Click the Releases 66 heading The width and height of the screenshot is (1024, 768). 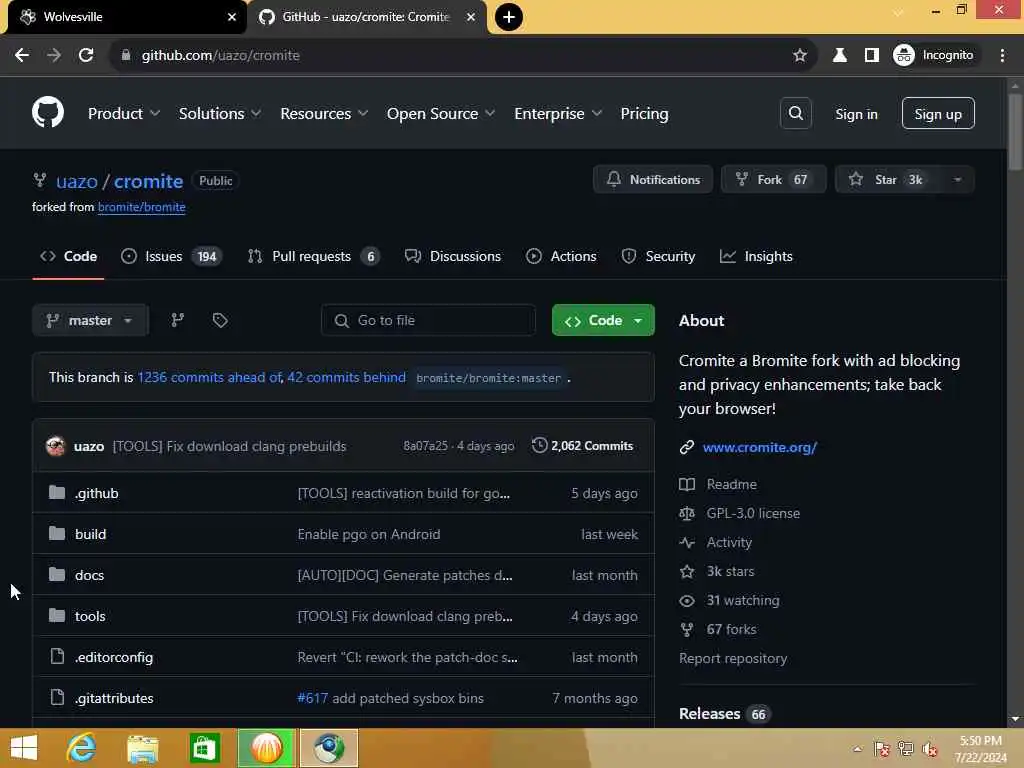pos(725,714)
